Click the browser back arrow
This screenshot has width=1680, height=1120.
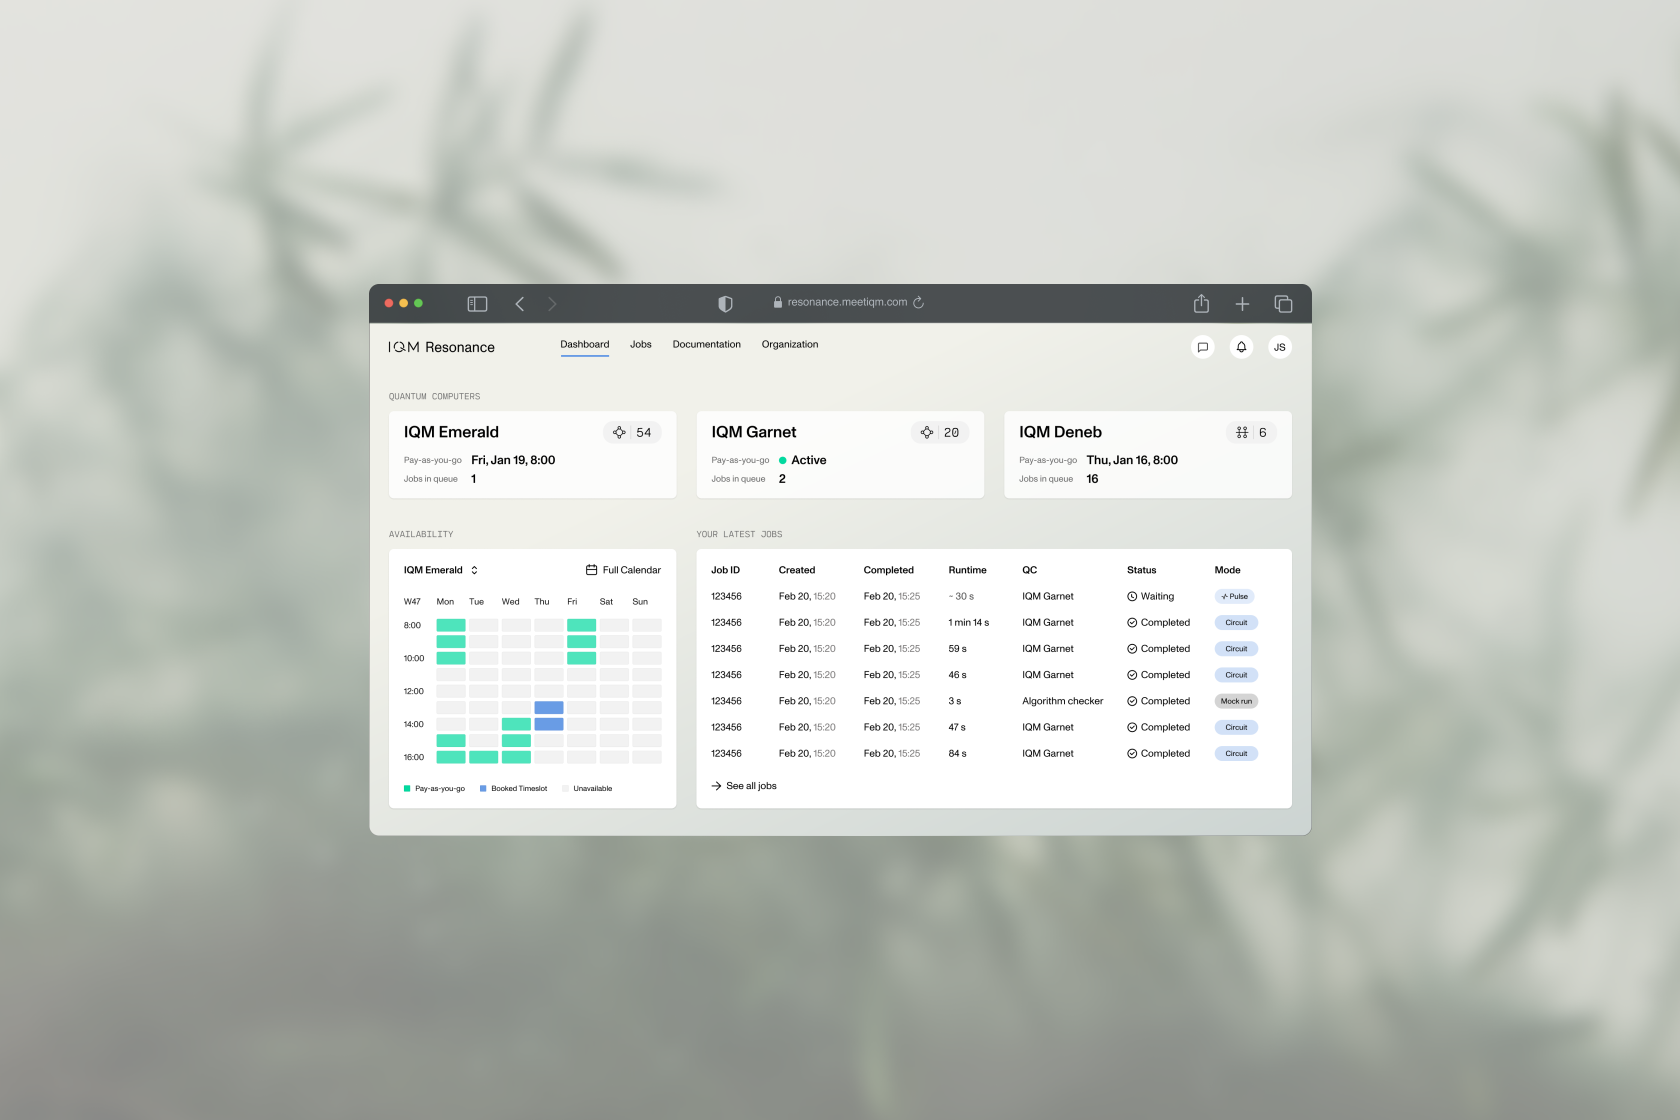coord(519,304)
